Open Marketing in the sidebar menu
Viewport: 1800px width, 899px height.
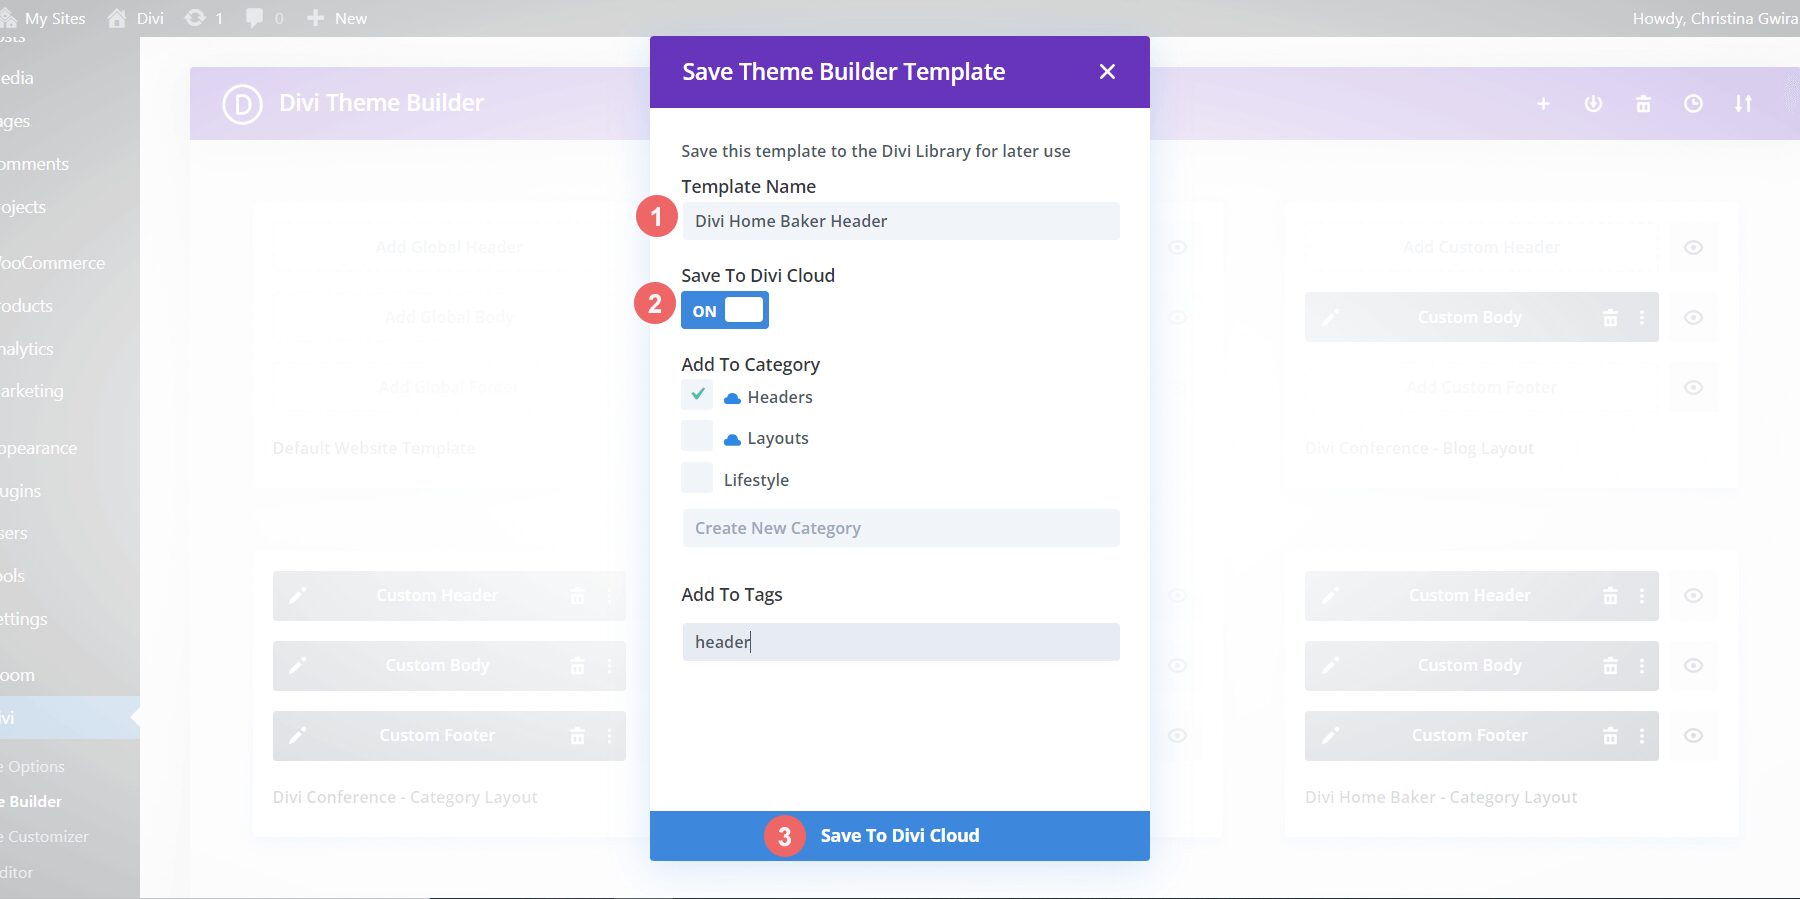click(32, 391)
